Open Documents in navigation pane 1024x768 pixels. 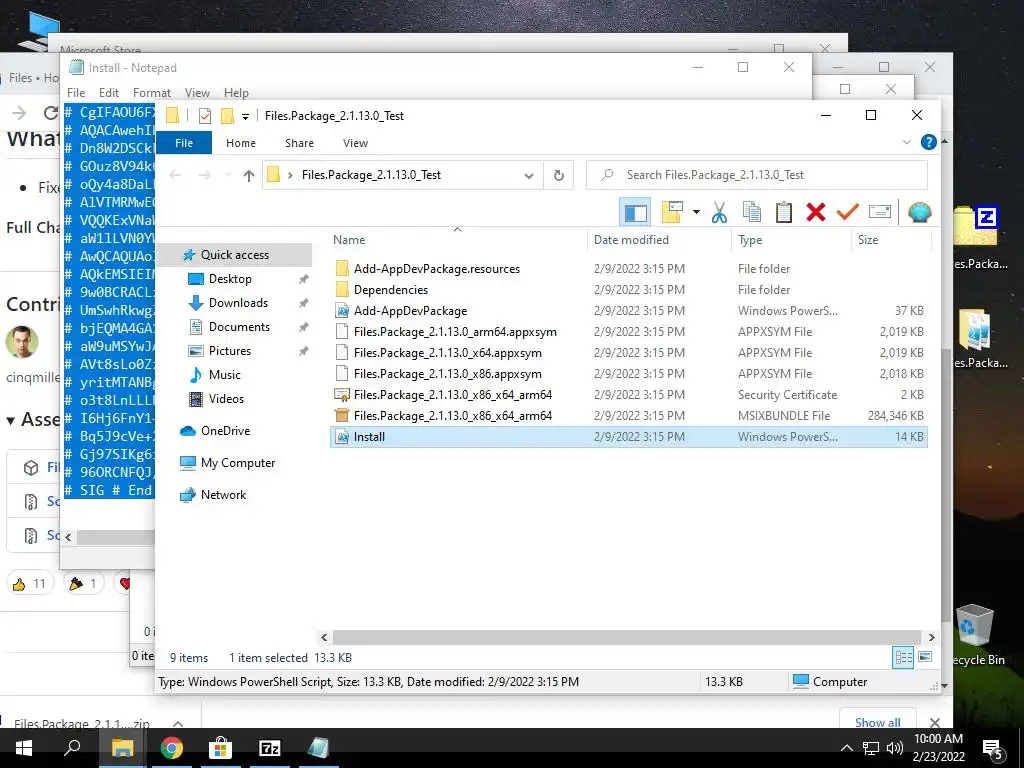(239, 327)
